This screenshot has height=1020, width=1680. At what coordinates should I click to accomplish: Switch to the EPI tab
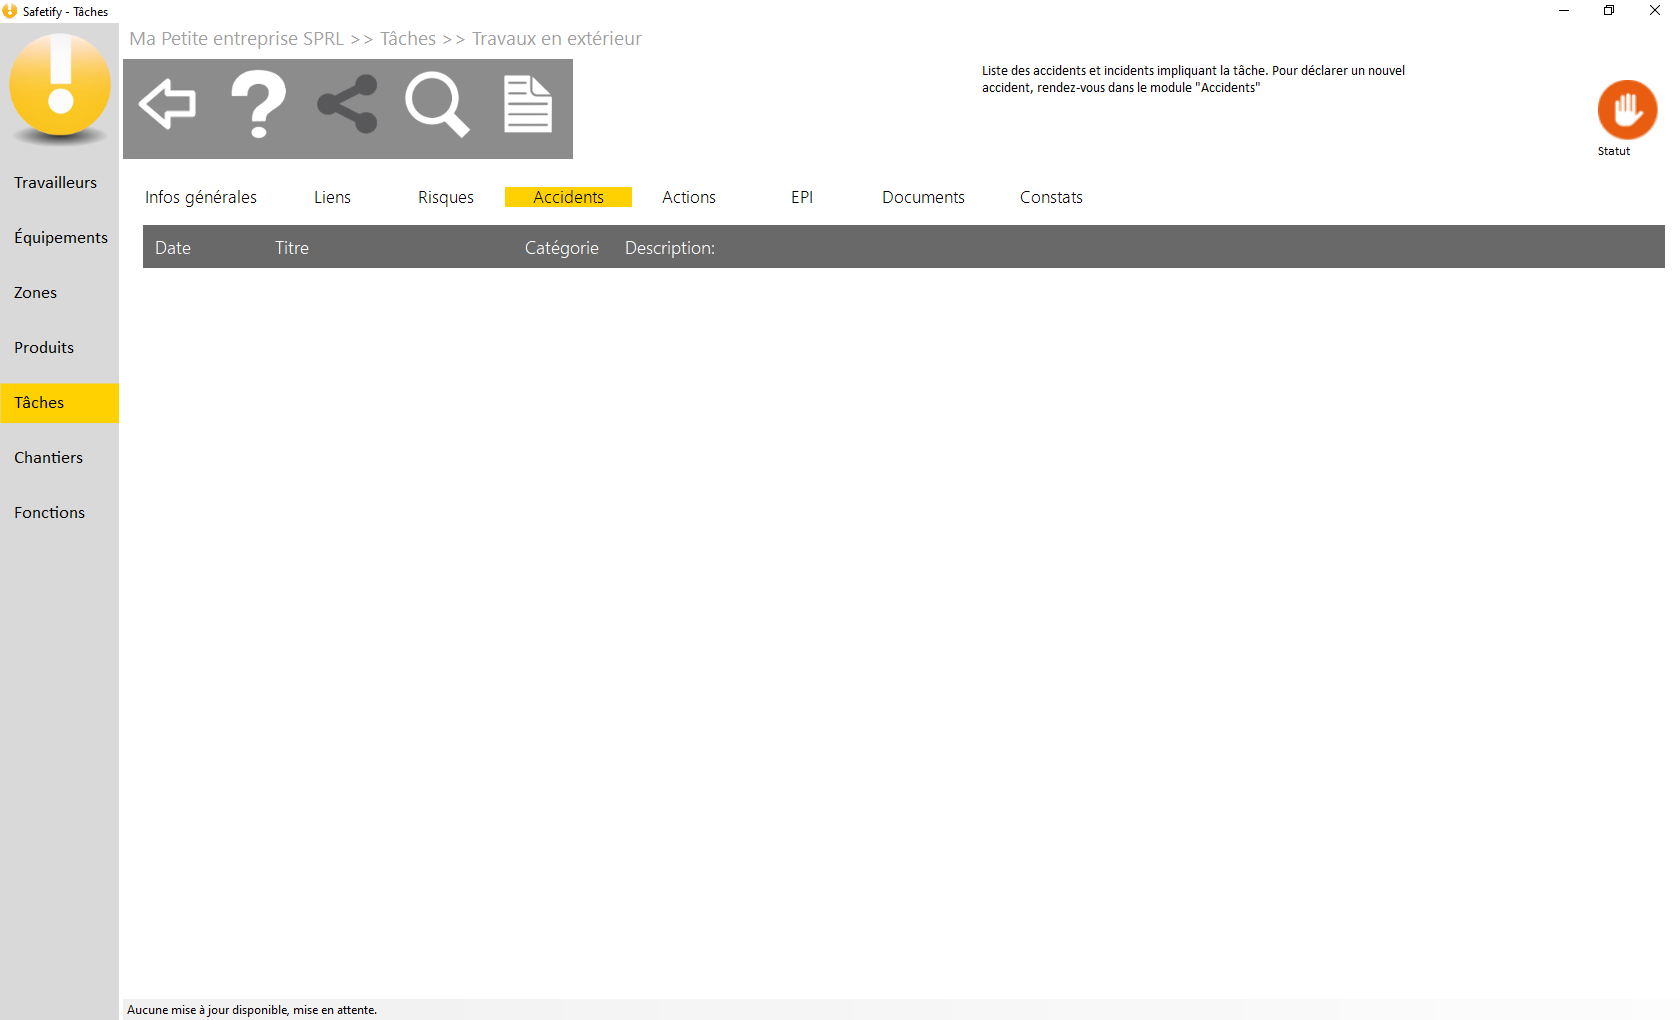click(802, 197)
